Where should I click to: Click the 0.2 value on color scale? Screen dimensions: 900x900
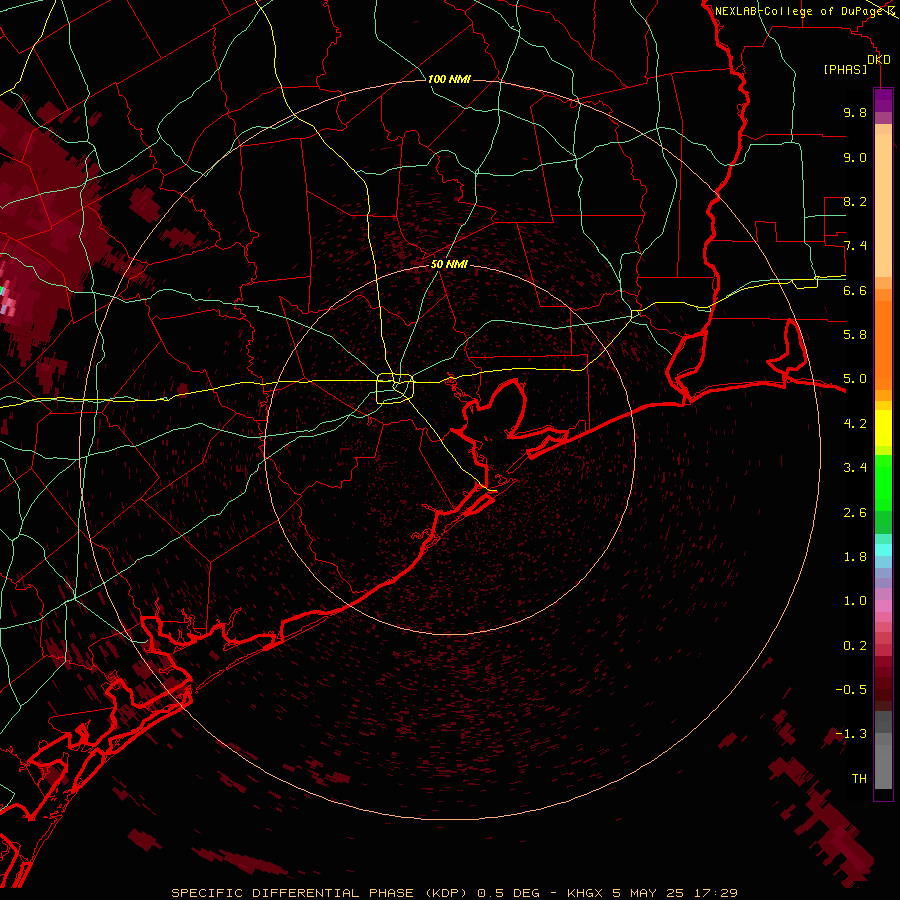(855, 646)
